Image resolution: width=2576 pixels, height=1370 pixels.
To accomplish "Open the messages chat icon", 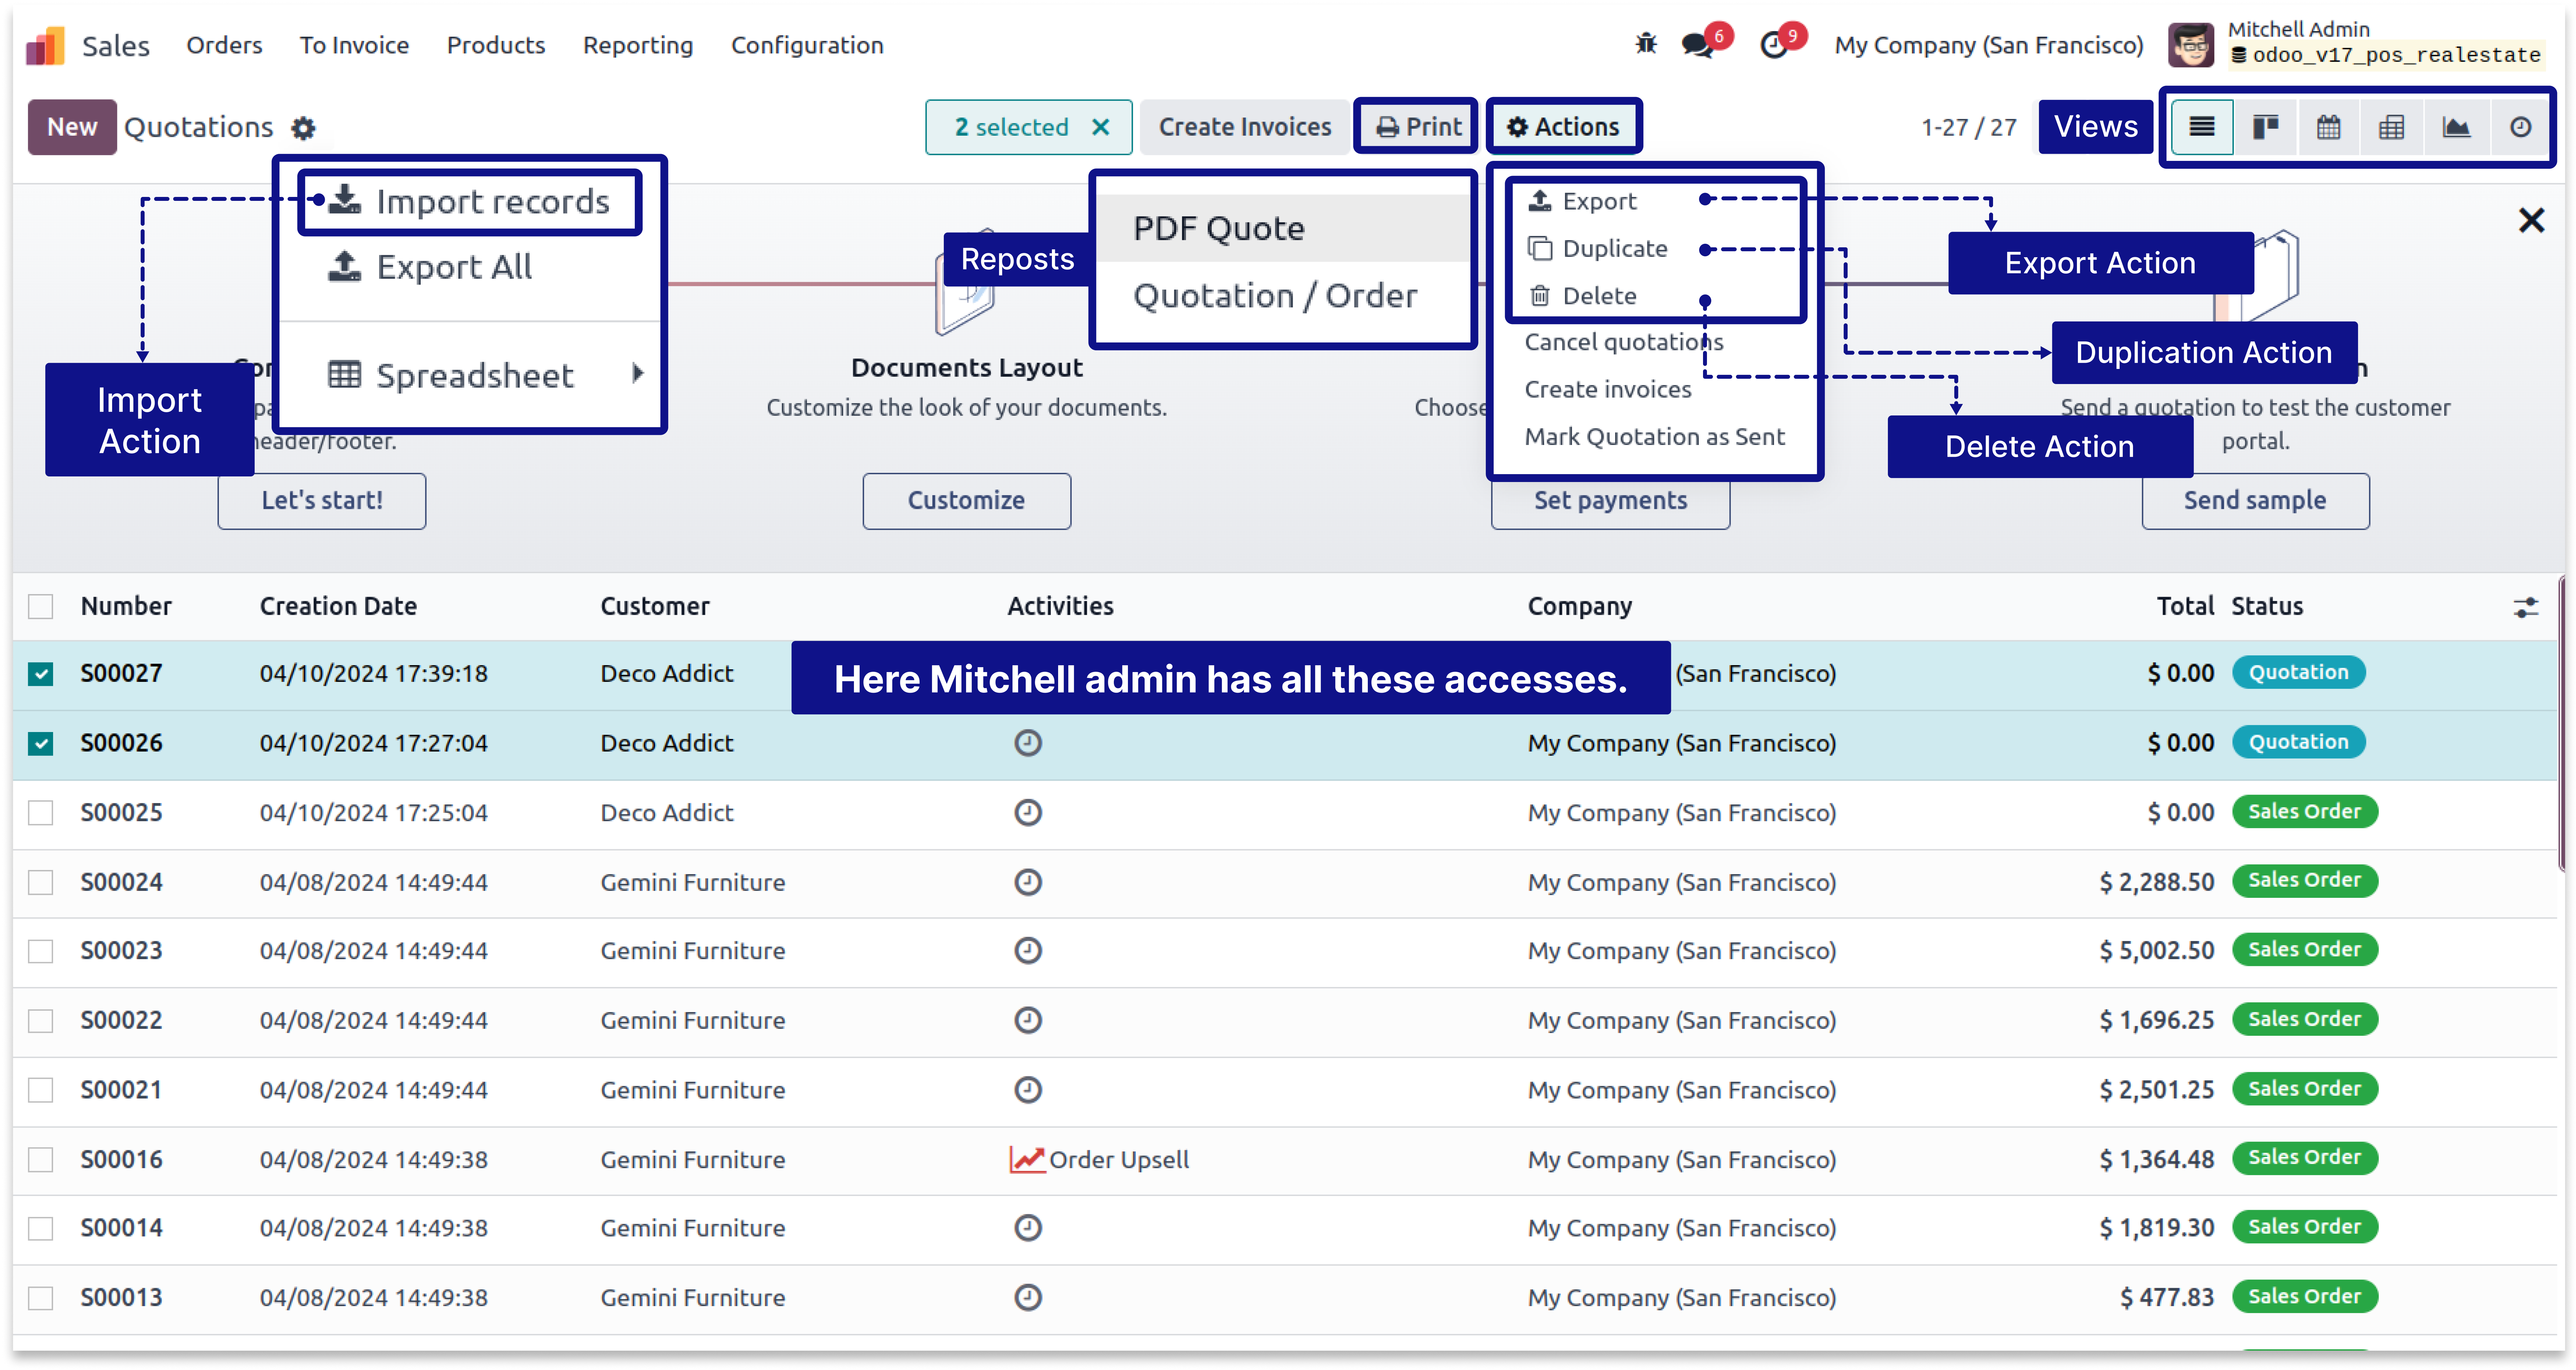I will (x=1698, y=45).
